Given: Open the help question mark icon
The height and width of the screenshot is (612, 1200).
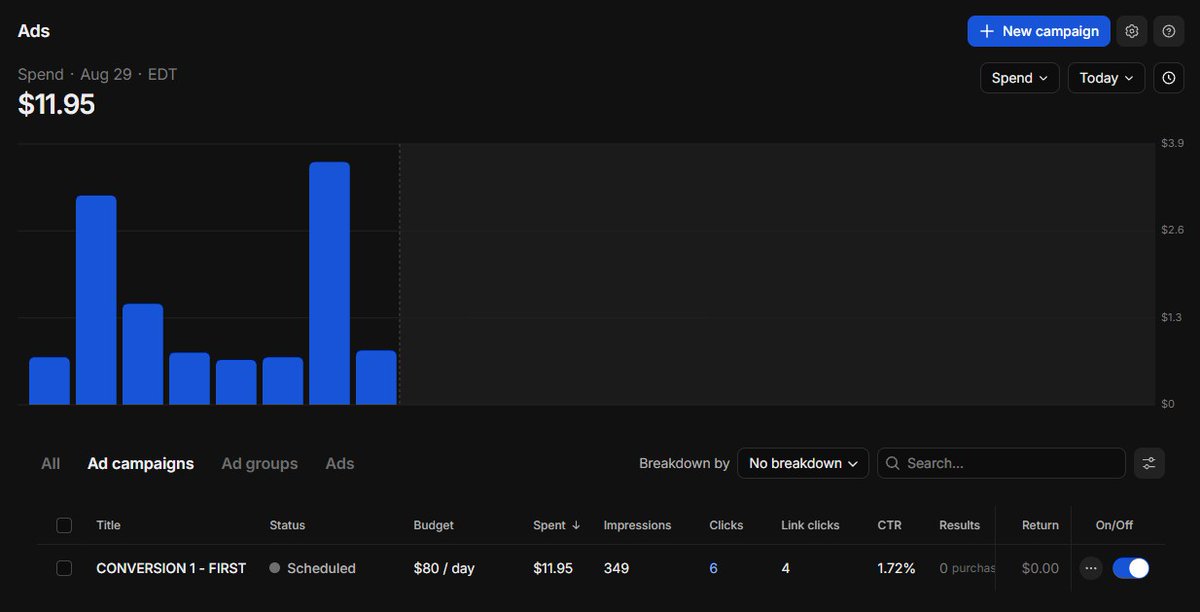Looking at the screenshot, I should click(x=1168, y=31).
